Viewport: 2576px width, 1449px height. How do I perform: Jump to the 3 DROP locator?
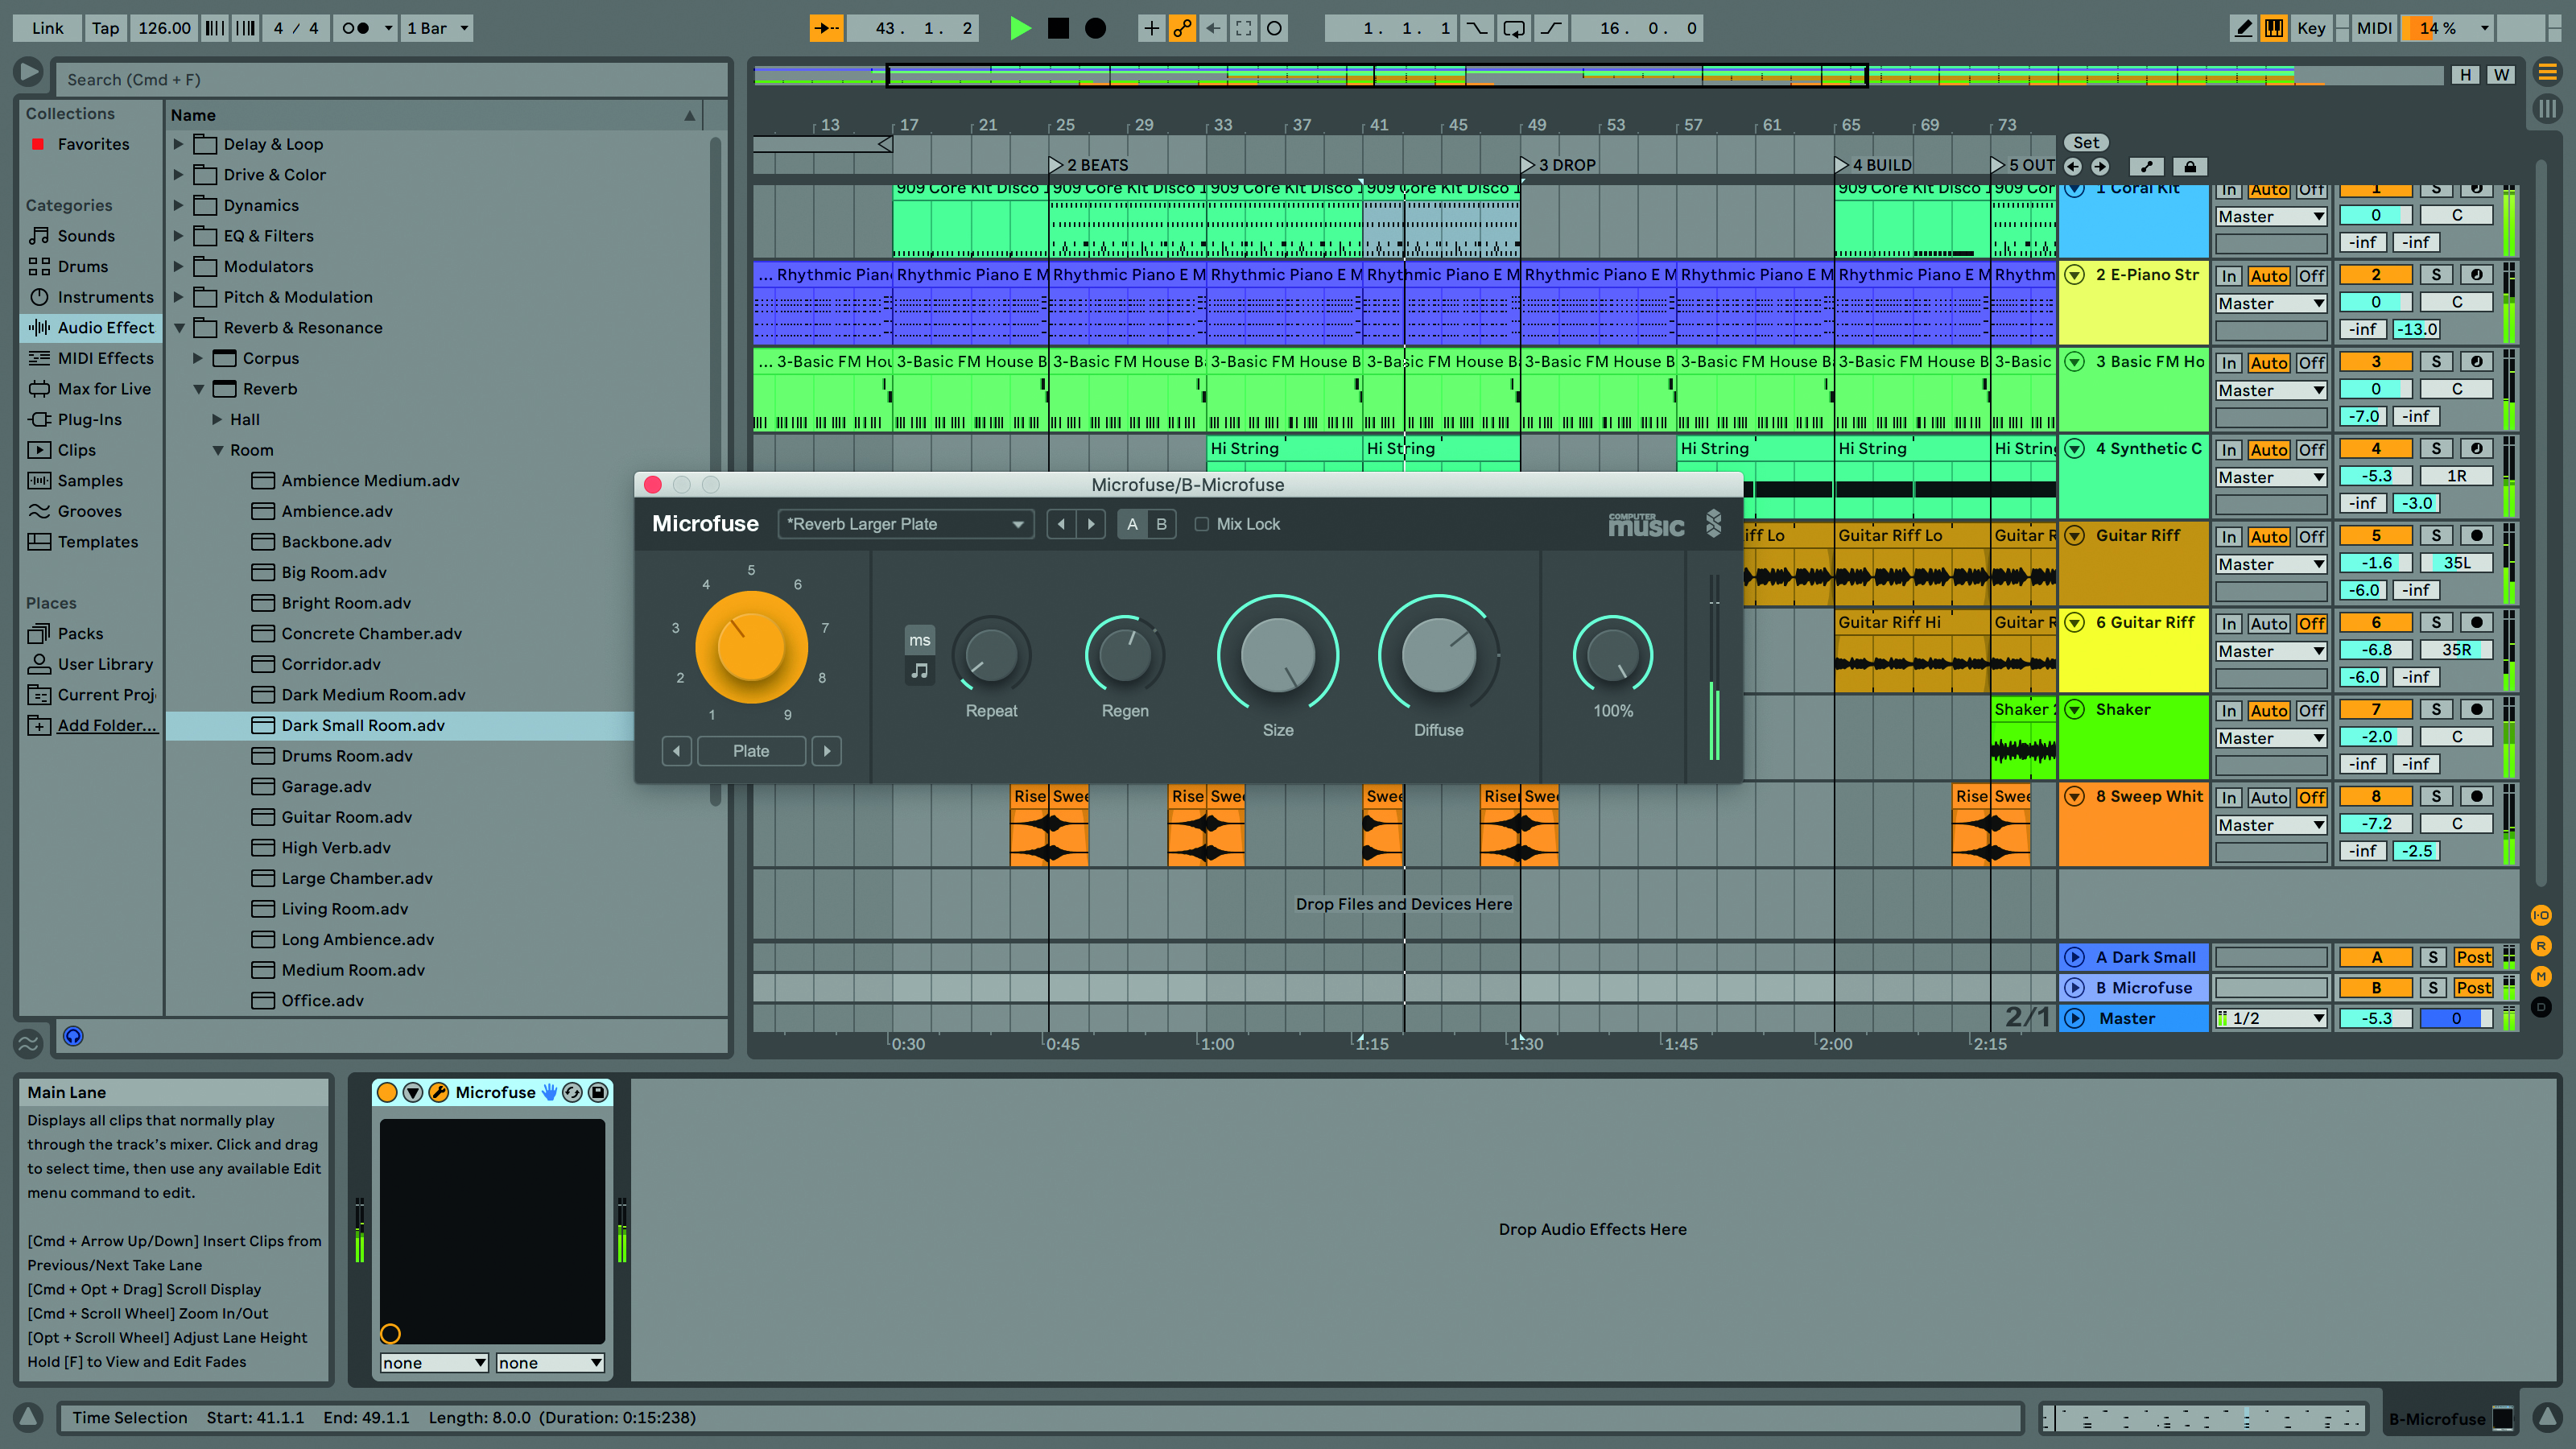tap(1527, 165)
